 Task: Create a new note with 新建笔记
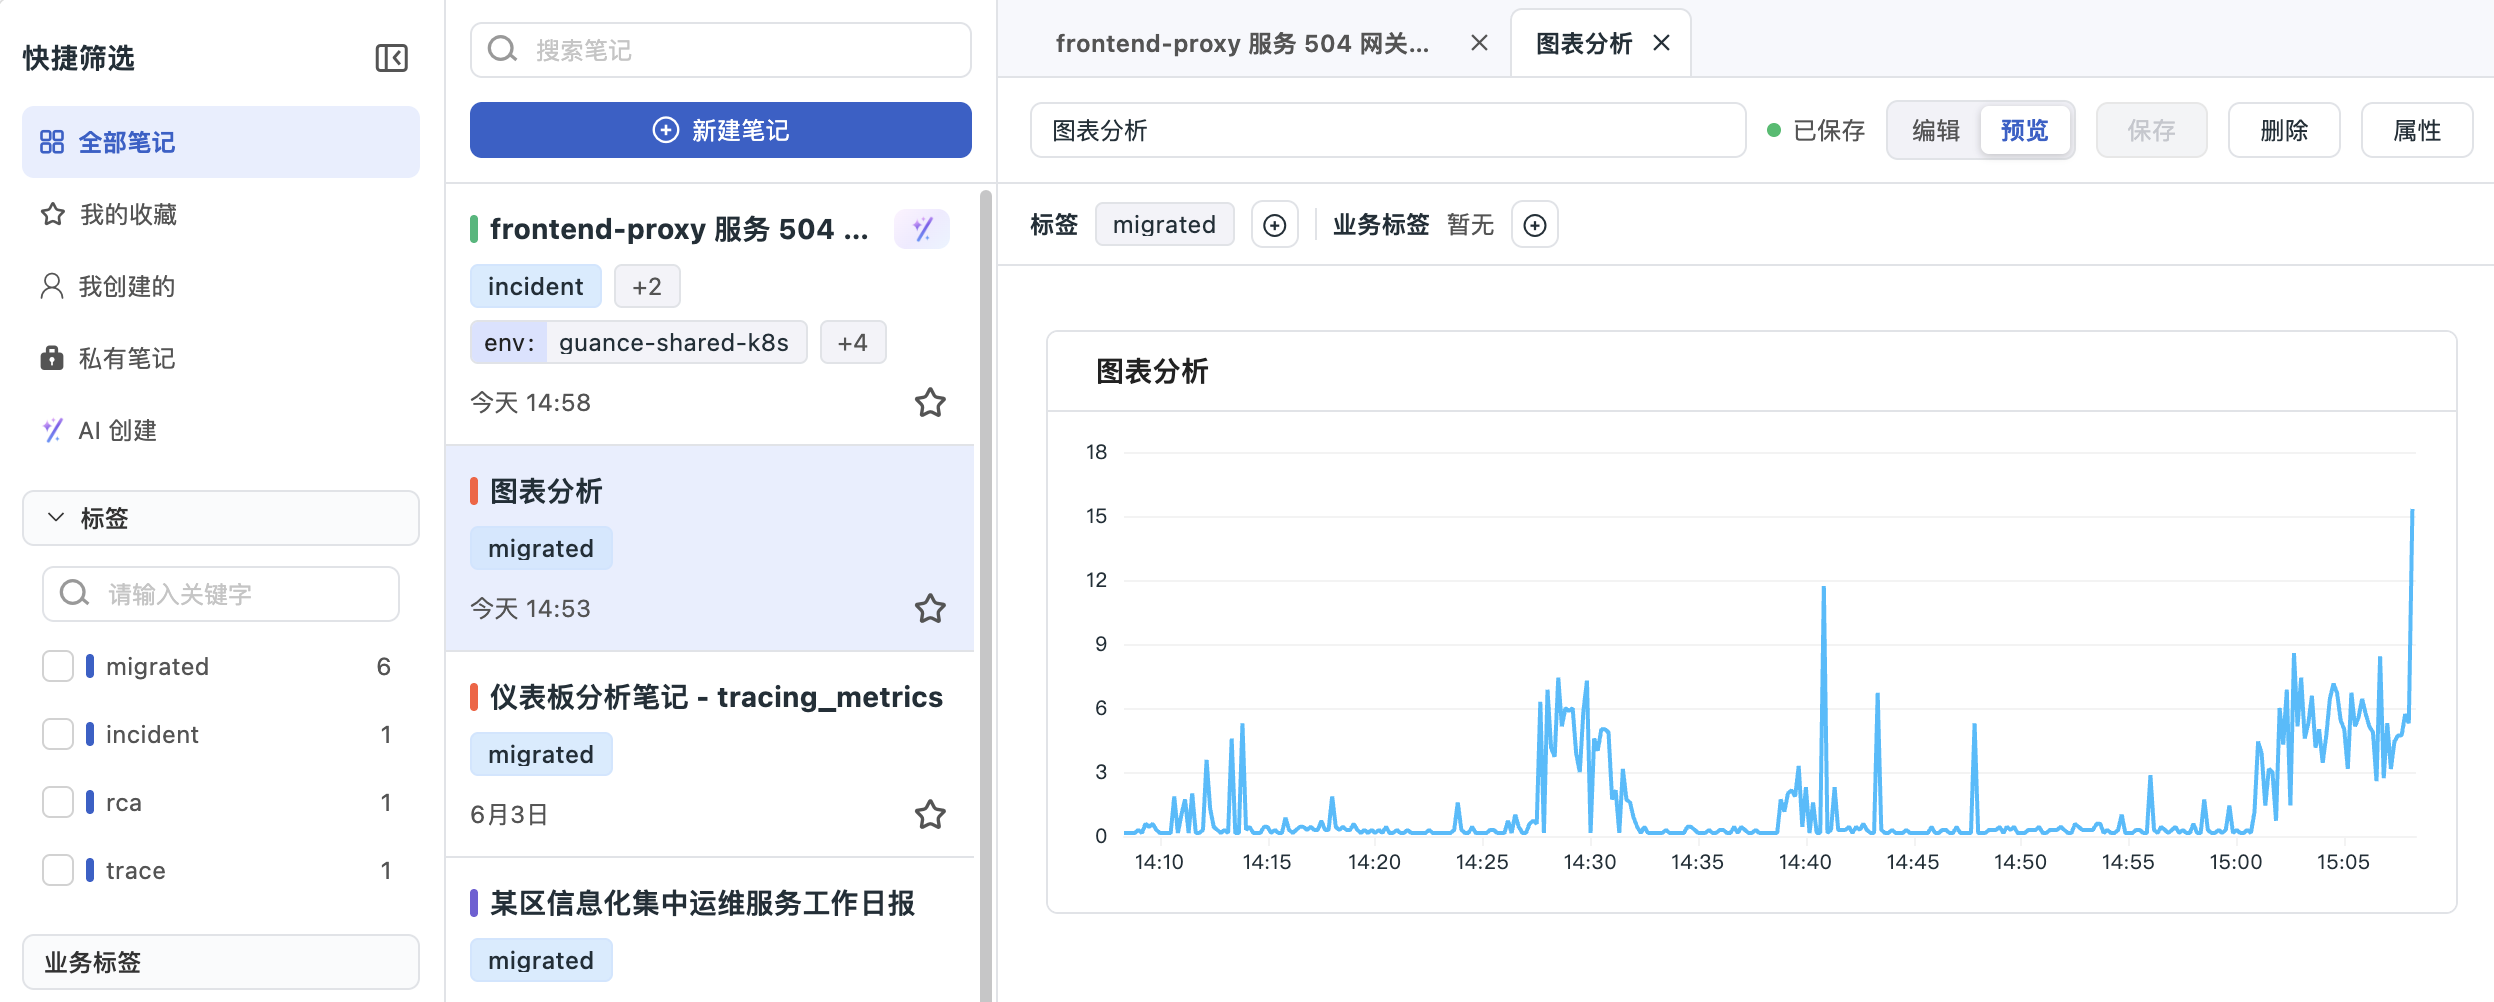[721, 130]
